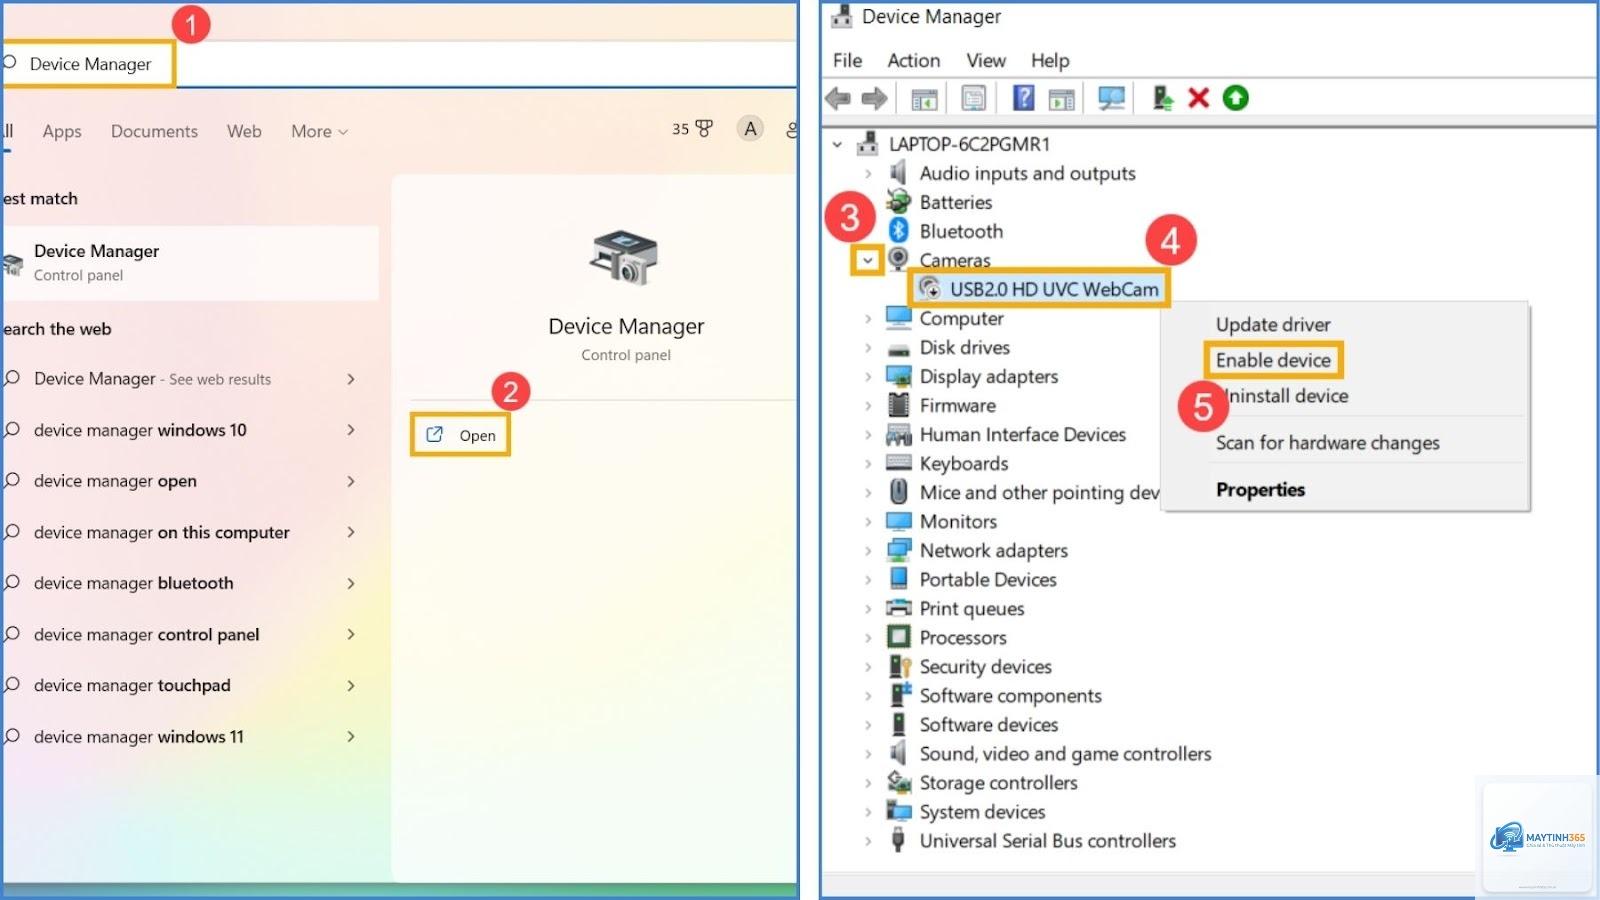Click the search box containing Device Manager
This screenshot has width=1600, height=900.
pyautogui.click(x=400, y=64)
